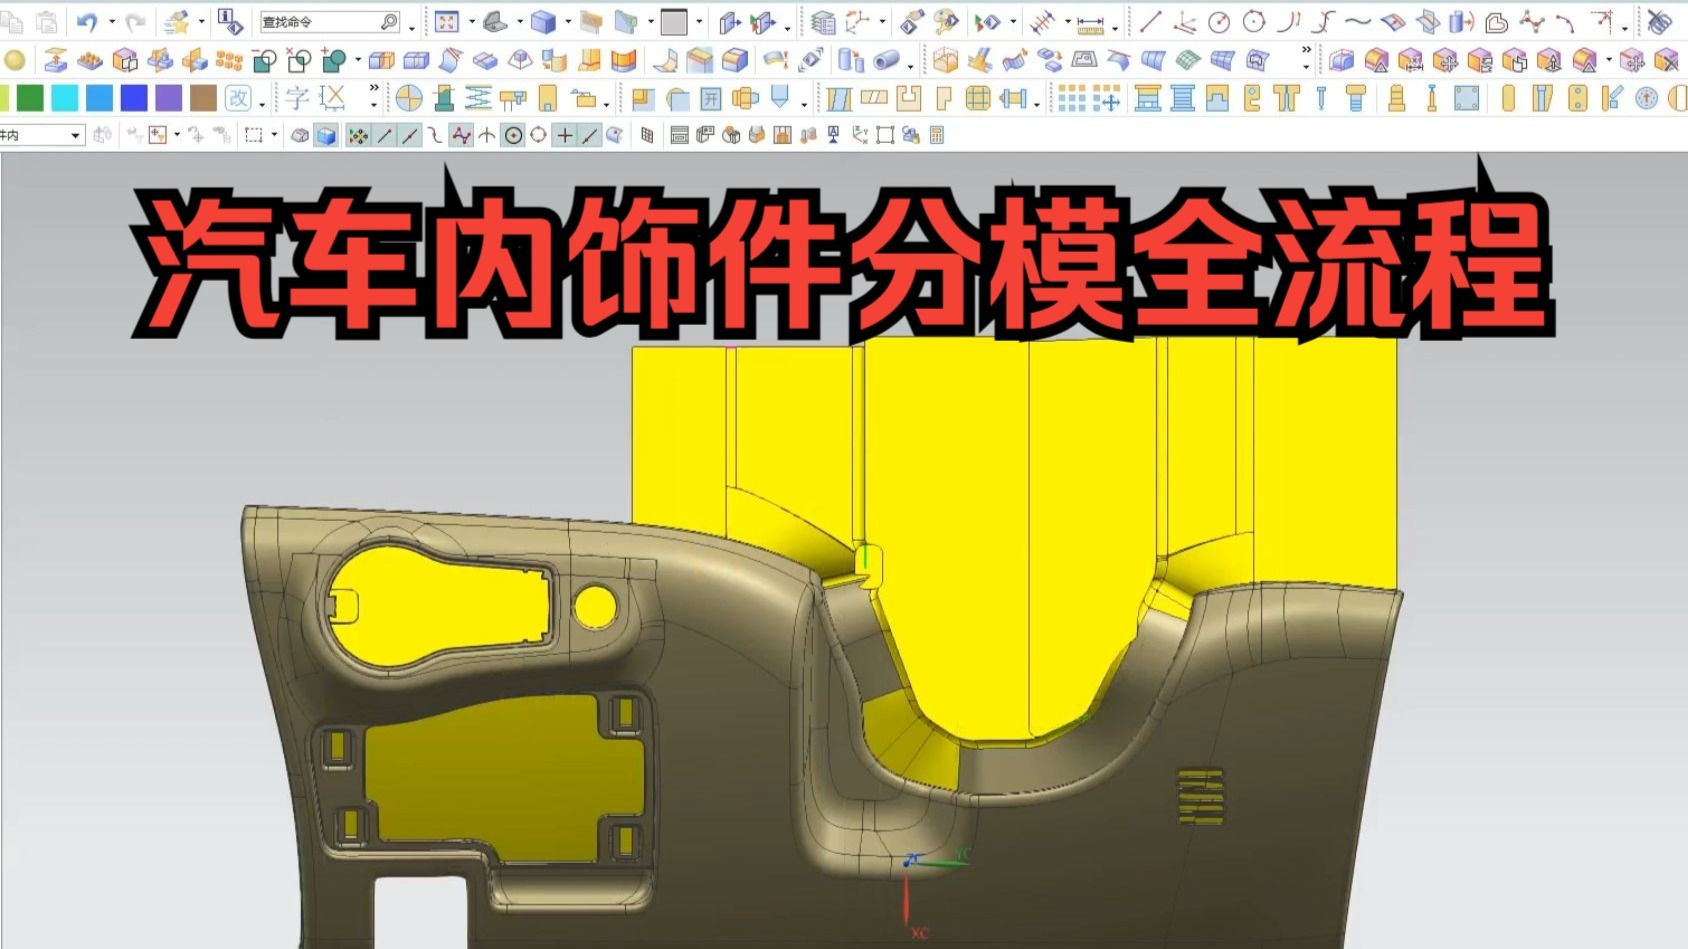Expand the rendering style dropdown arrow
The image size is (1688, 949).
[568, 21]
